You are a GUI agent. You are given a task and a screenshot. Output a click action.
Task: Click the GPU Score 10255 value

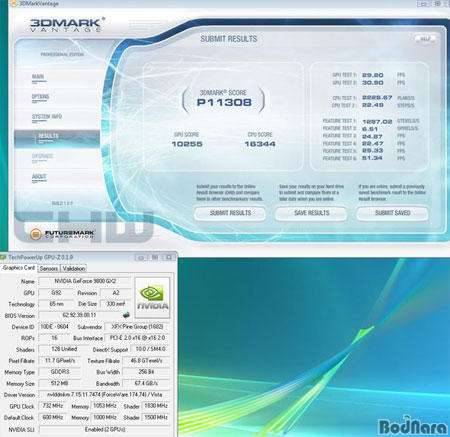pyautogui.click(x=187, y=144)
